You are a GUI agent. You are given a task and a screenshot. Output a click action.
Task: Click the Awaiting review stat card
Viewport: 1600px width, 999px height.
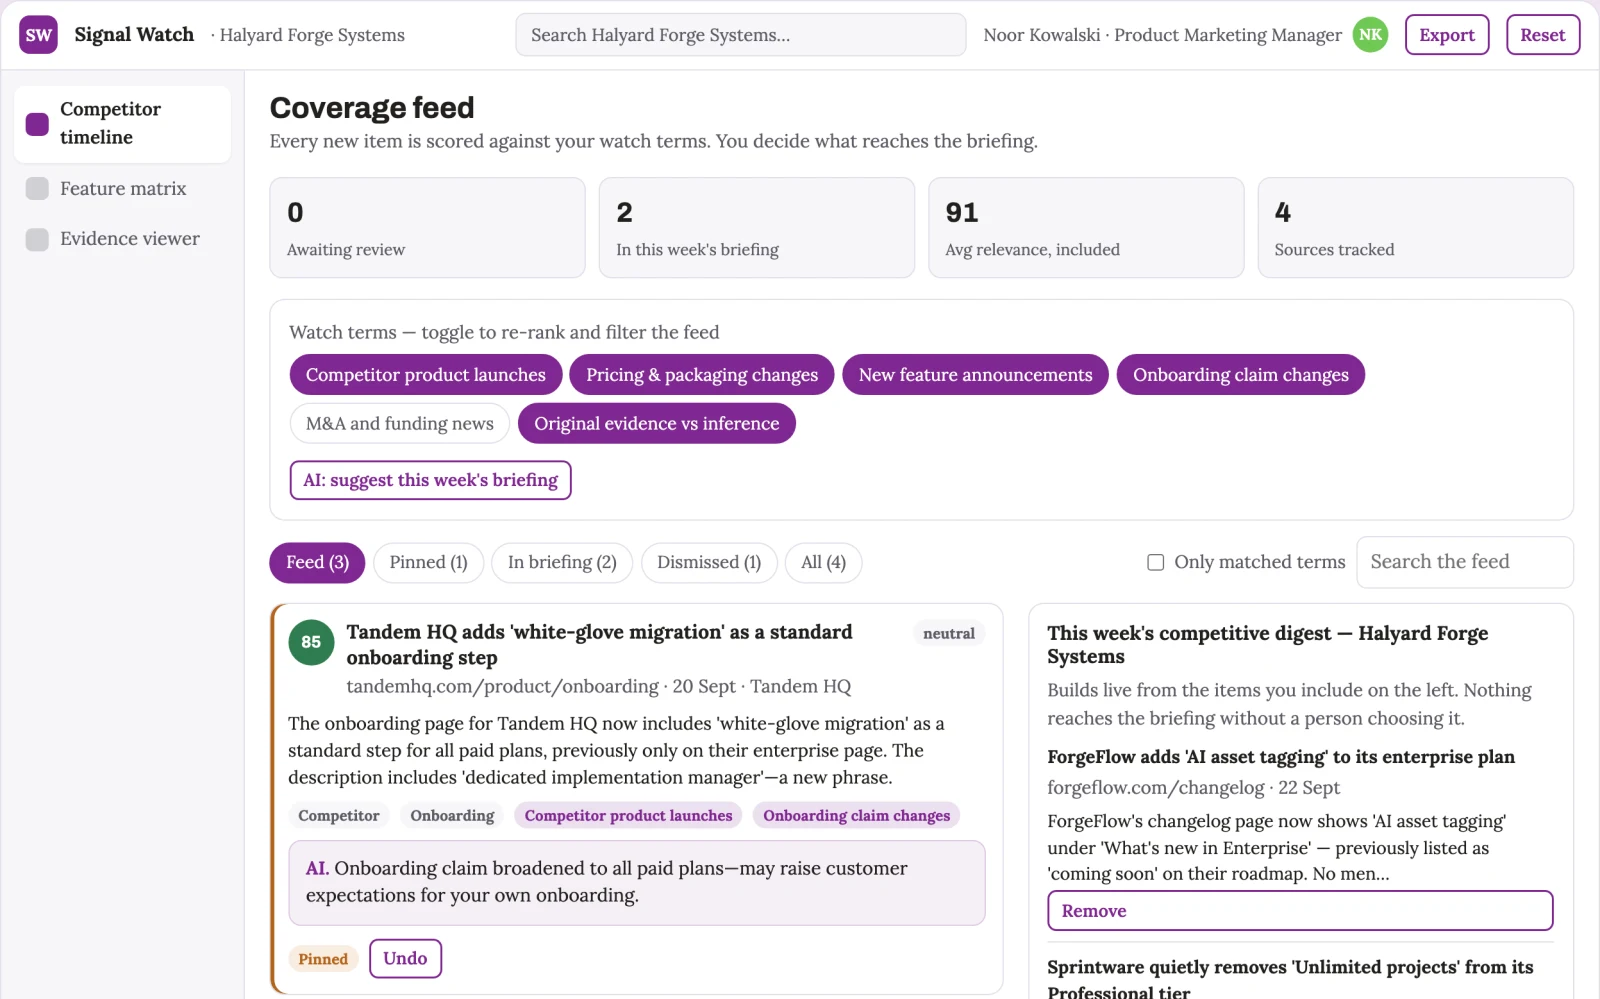point(427,228)
